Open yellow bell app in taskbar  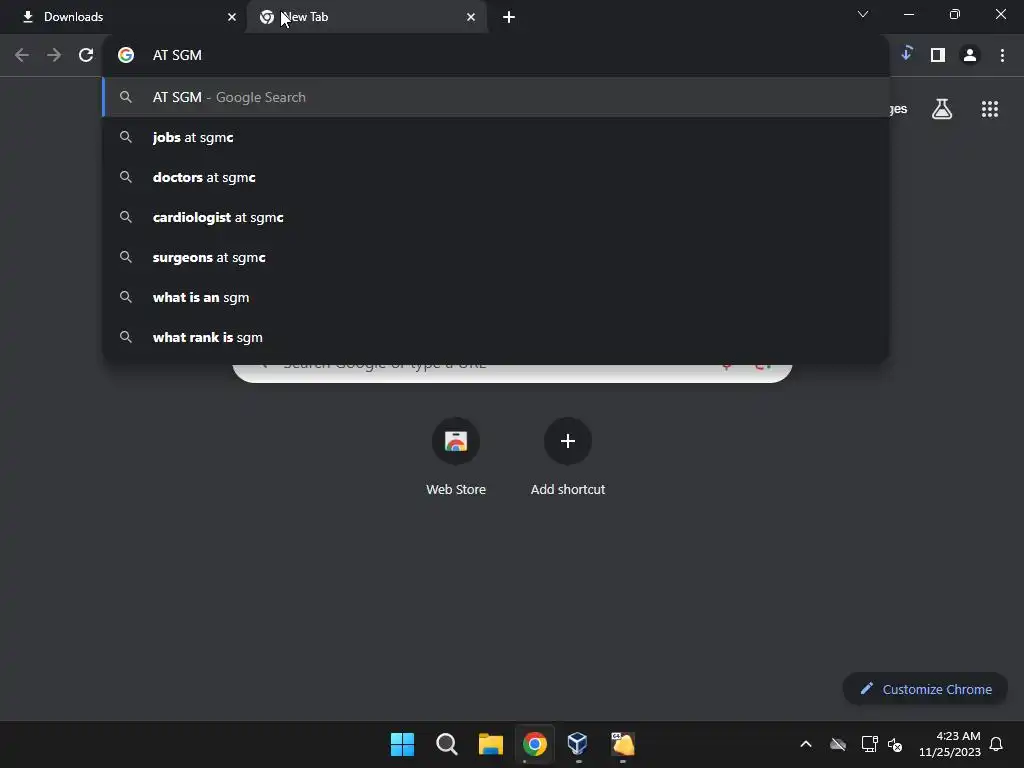point(622,744)
